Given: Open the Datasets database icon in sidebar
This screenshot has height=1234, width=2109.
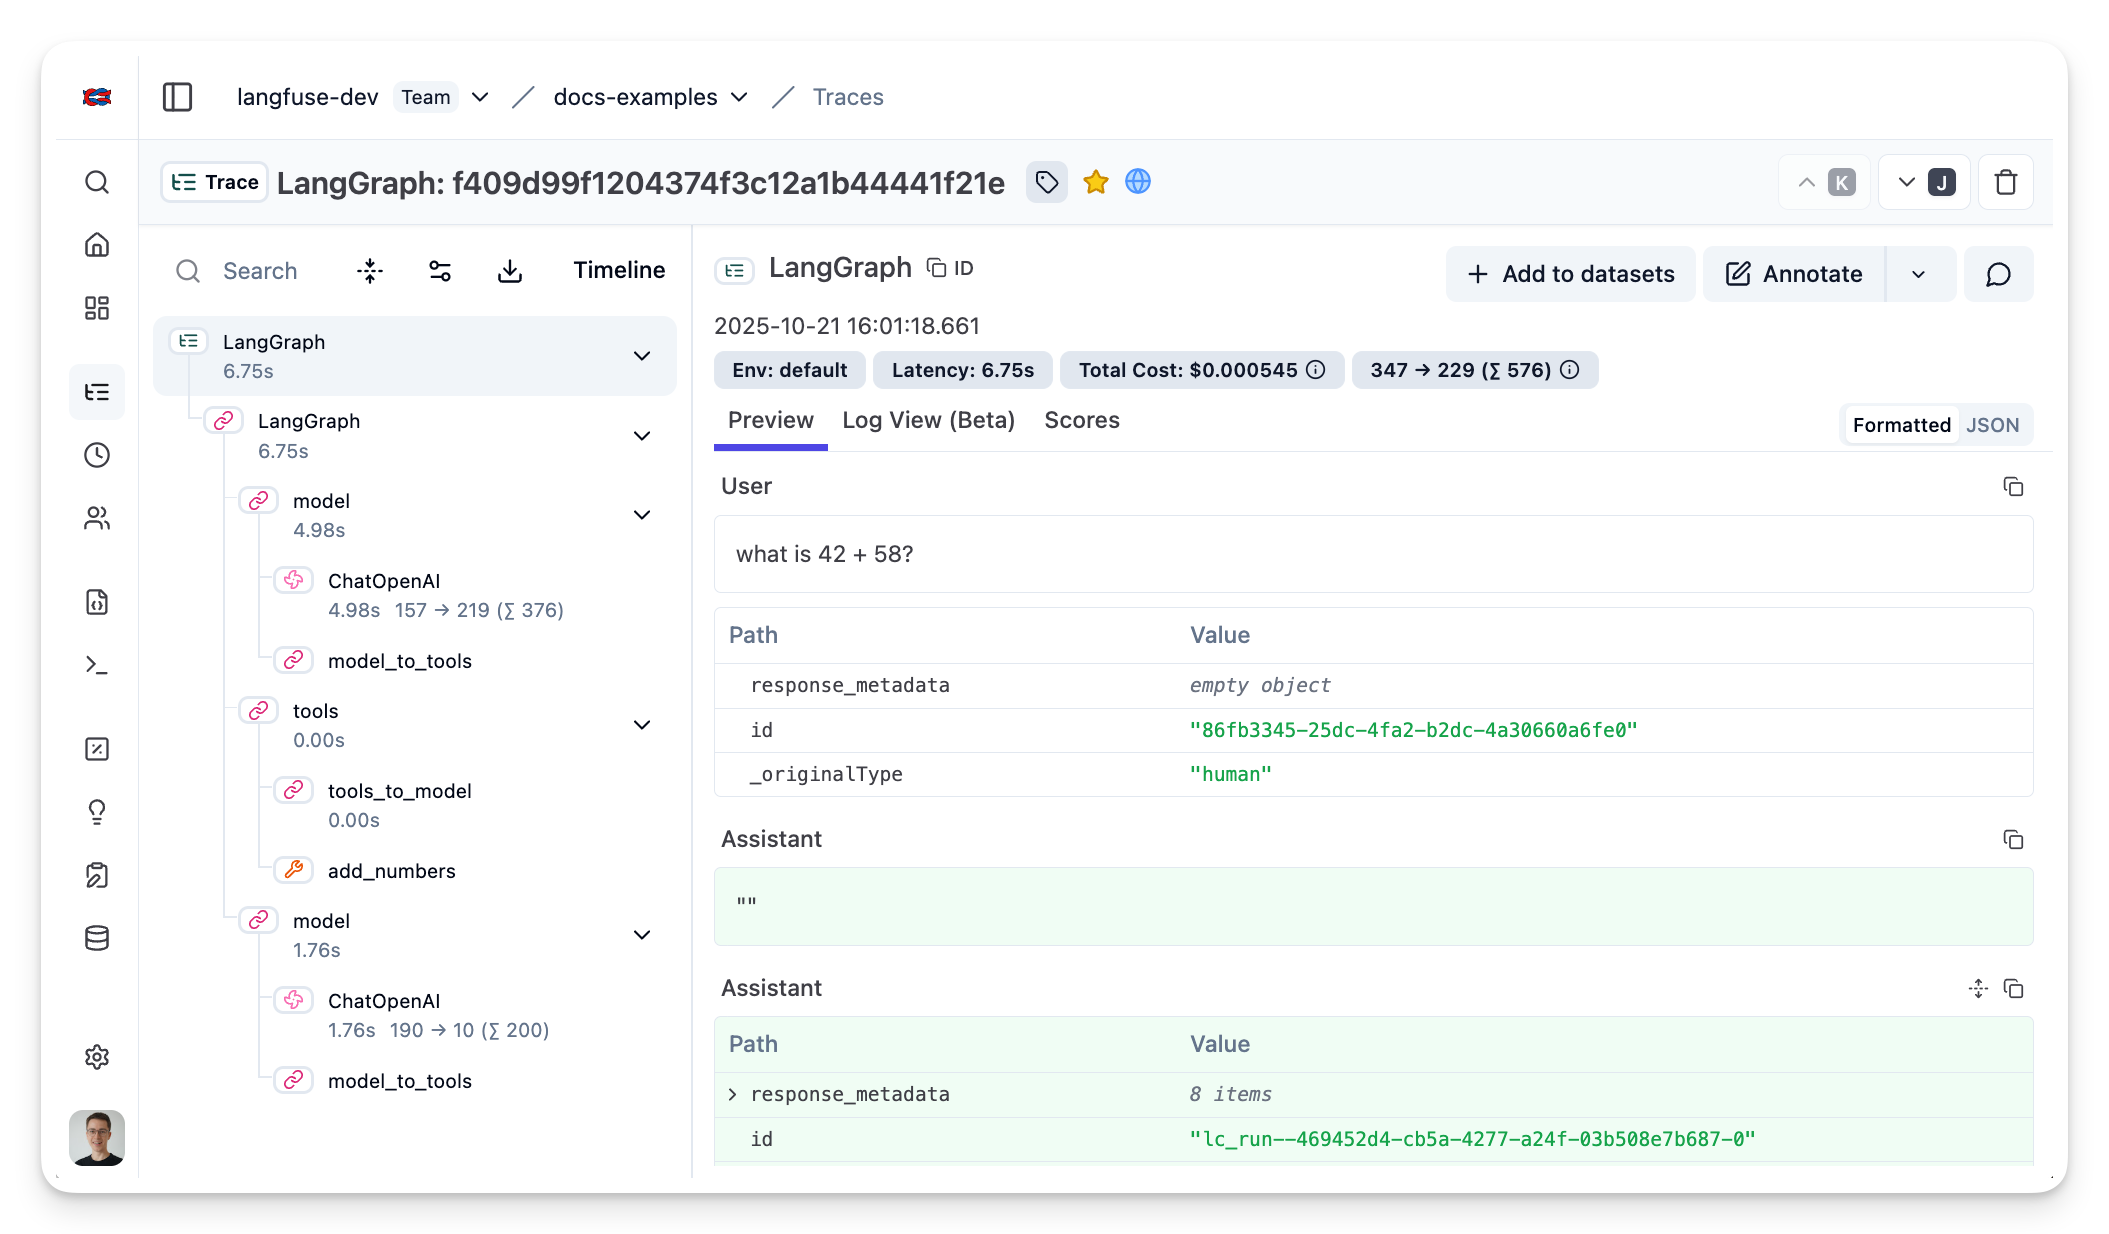Looking at the screenshot, I should [97, 938].
